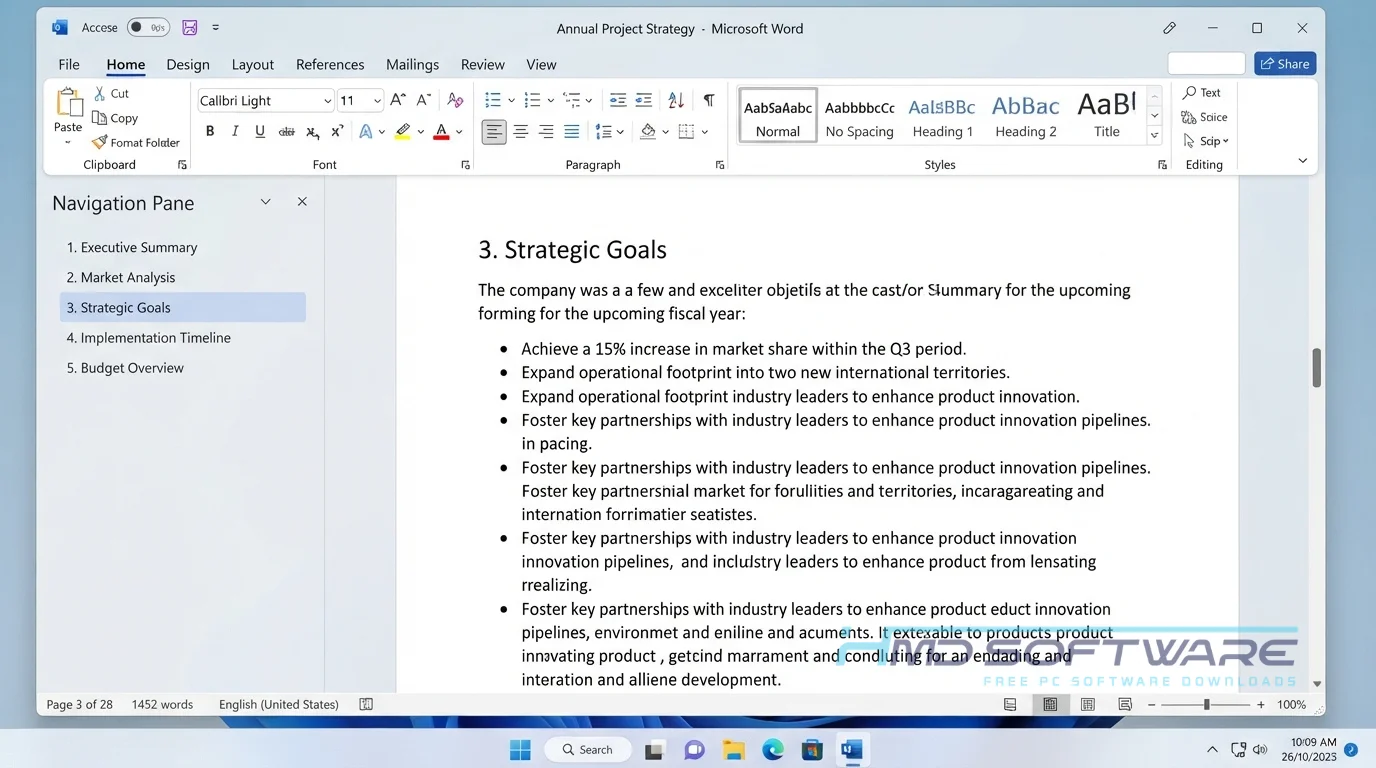Open File Explorer from the taskbar
This screenshot has height=768, width=1376.
tap(734, 749)
